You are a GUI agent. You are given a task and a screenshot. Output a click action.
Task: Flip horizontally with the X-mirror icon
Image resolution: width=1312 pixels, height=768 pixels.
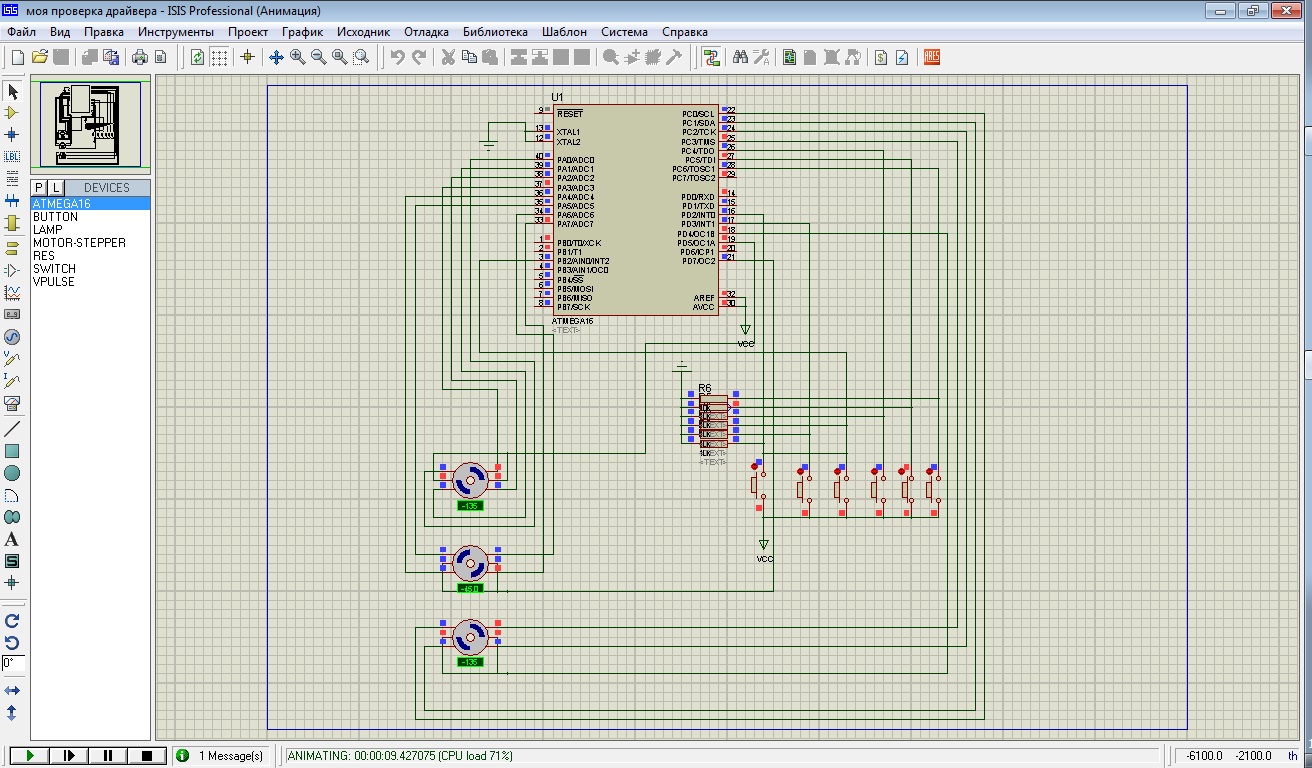click(x=12, y=691)
